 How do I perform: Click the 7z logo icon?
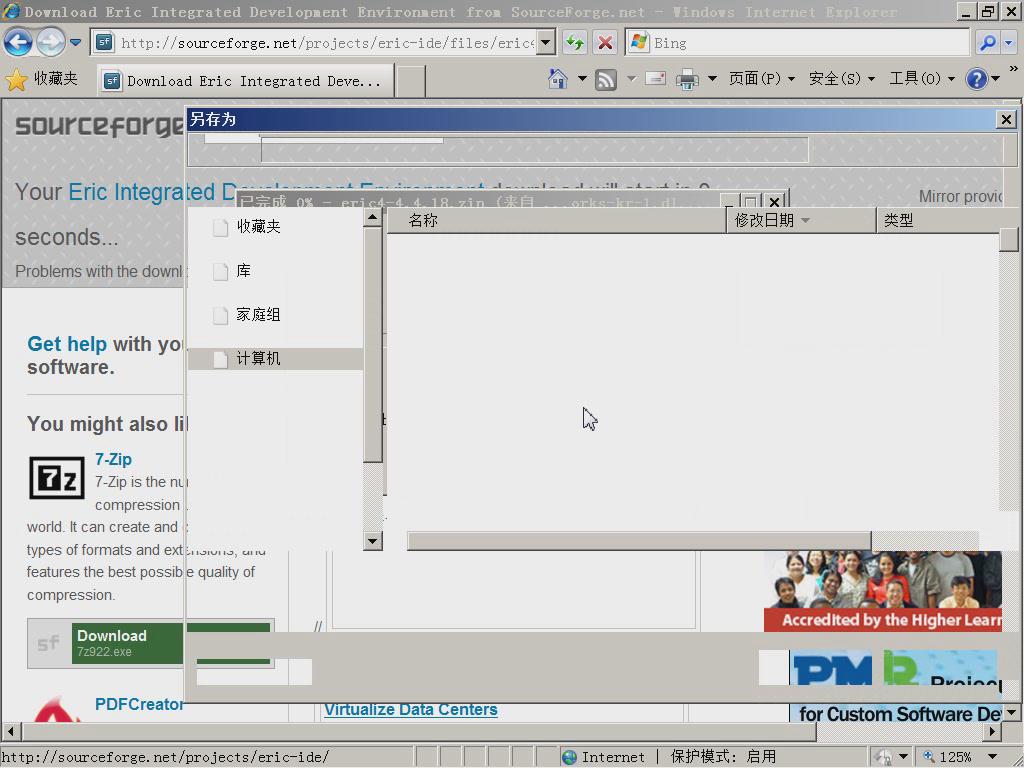57,478
